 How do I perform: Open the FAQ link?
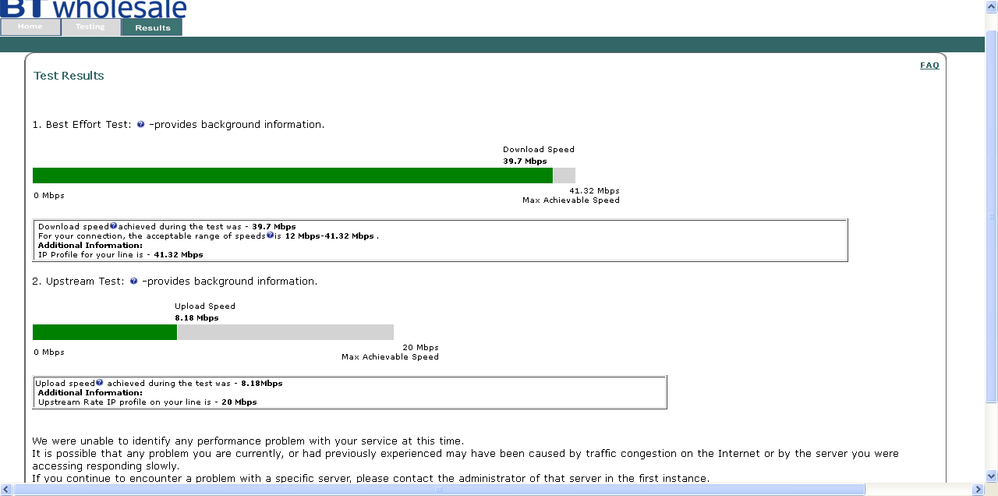click(x=929, y=65)
